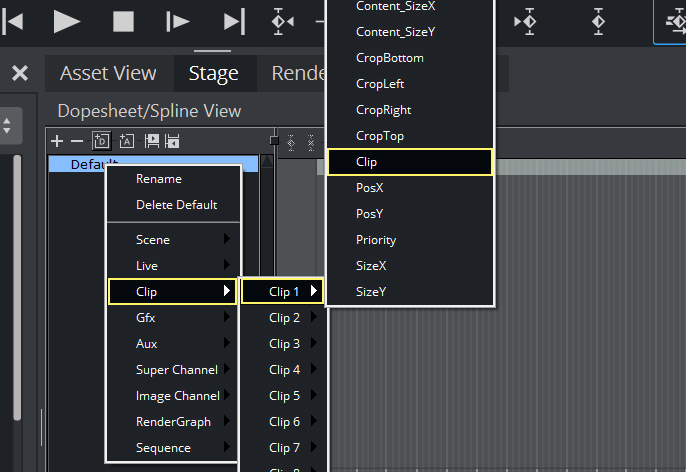Click the play-from-marker icon next to Stop

pos(178,20)
